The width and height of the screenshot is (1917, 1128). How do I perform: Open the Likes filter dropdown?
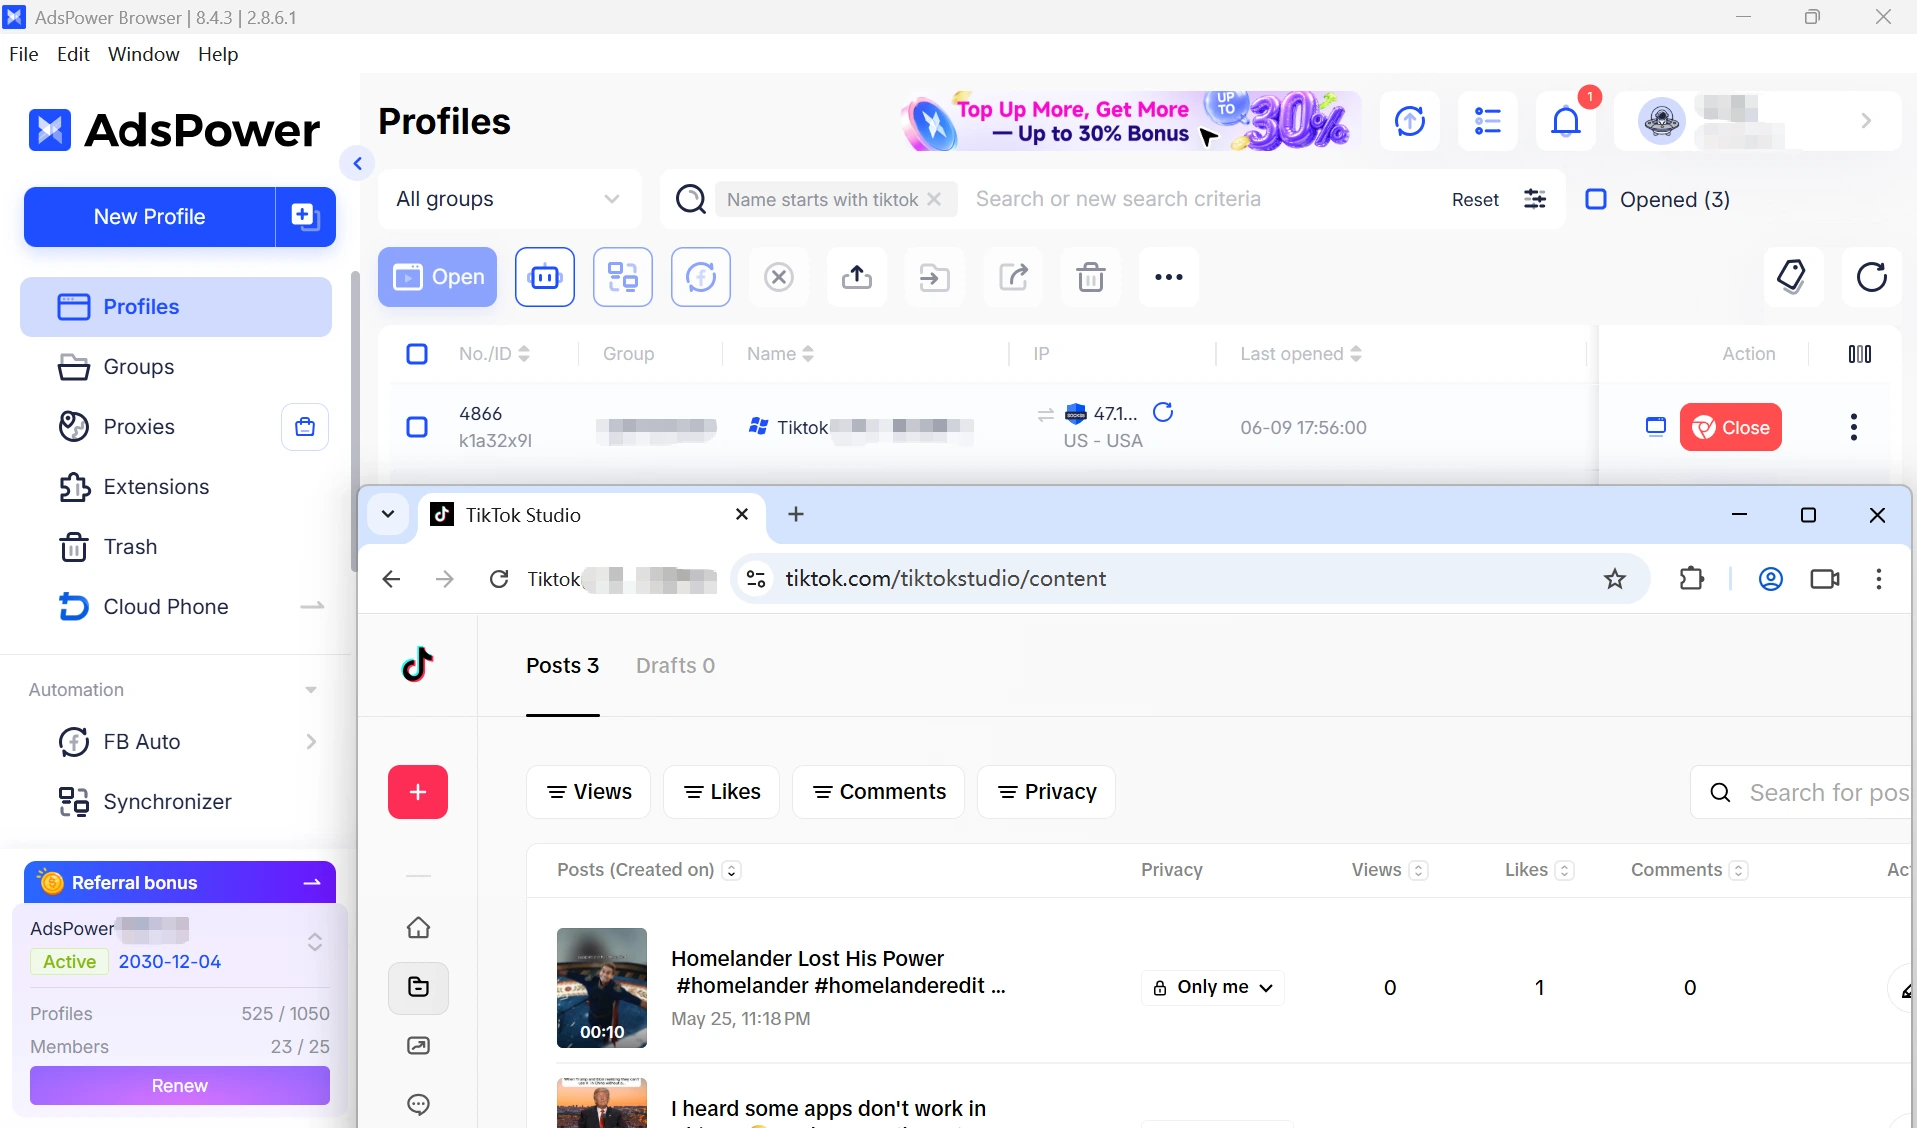[721, 792]
